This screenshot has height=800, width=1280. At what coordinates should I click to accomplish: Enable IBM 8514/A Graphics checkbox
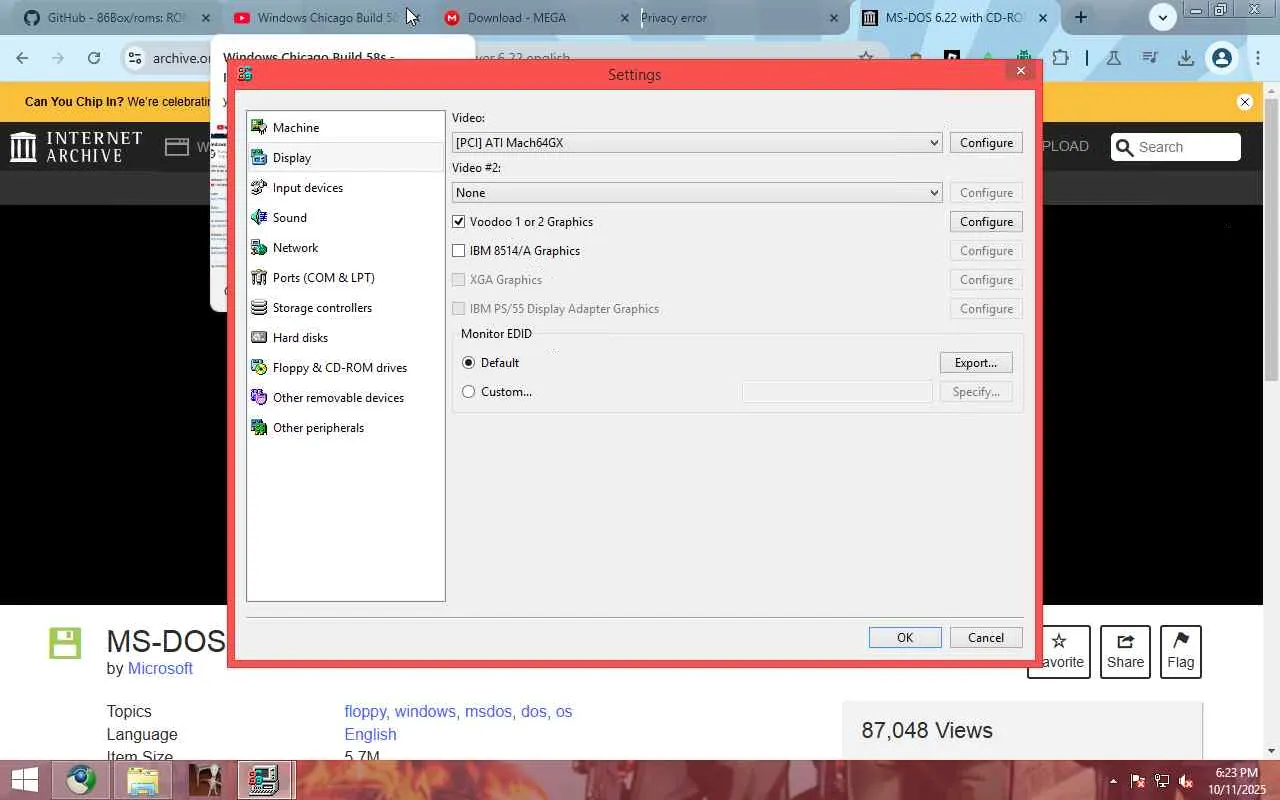point(459,251)
